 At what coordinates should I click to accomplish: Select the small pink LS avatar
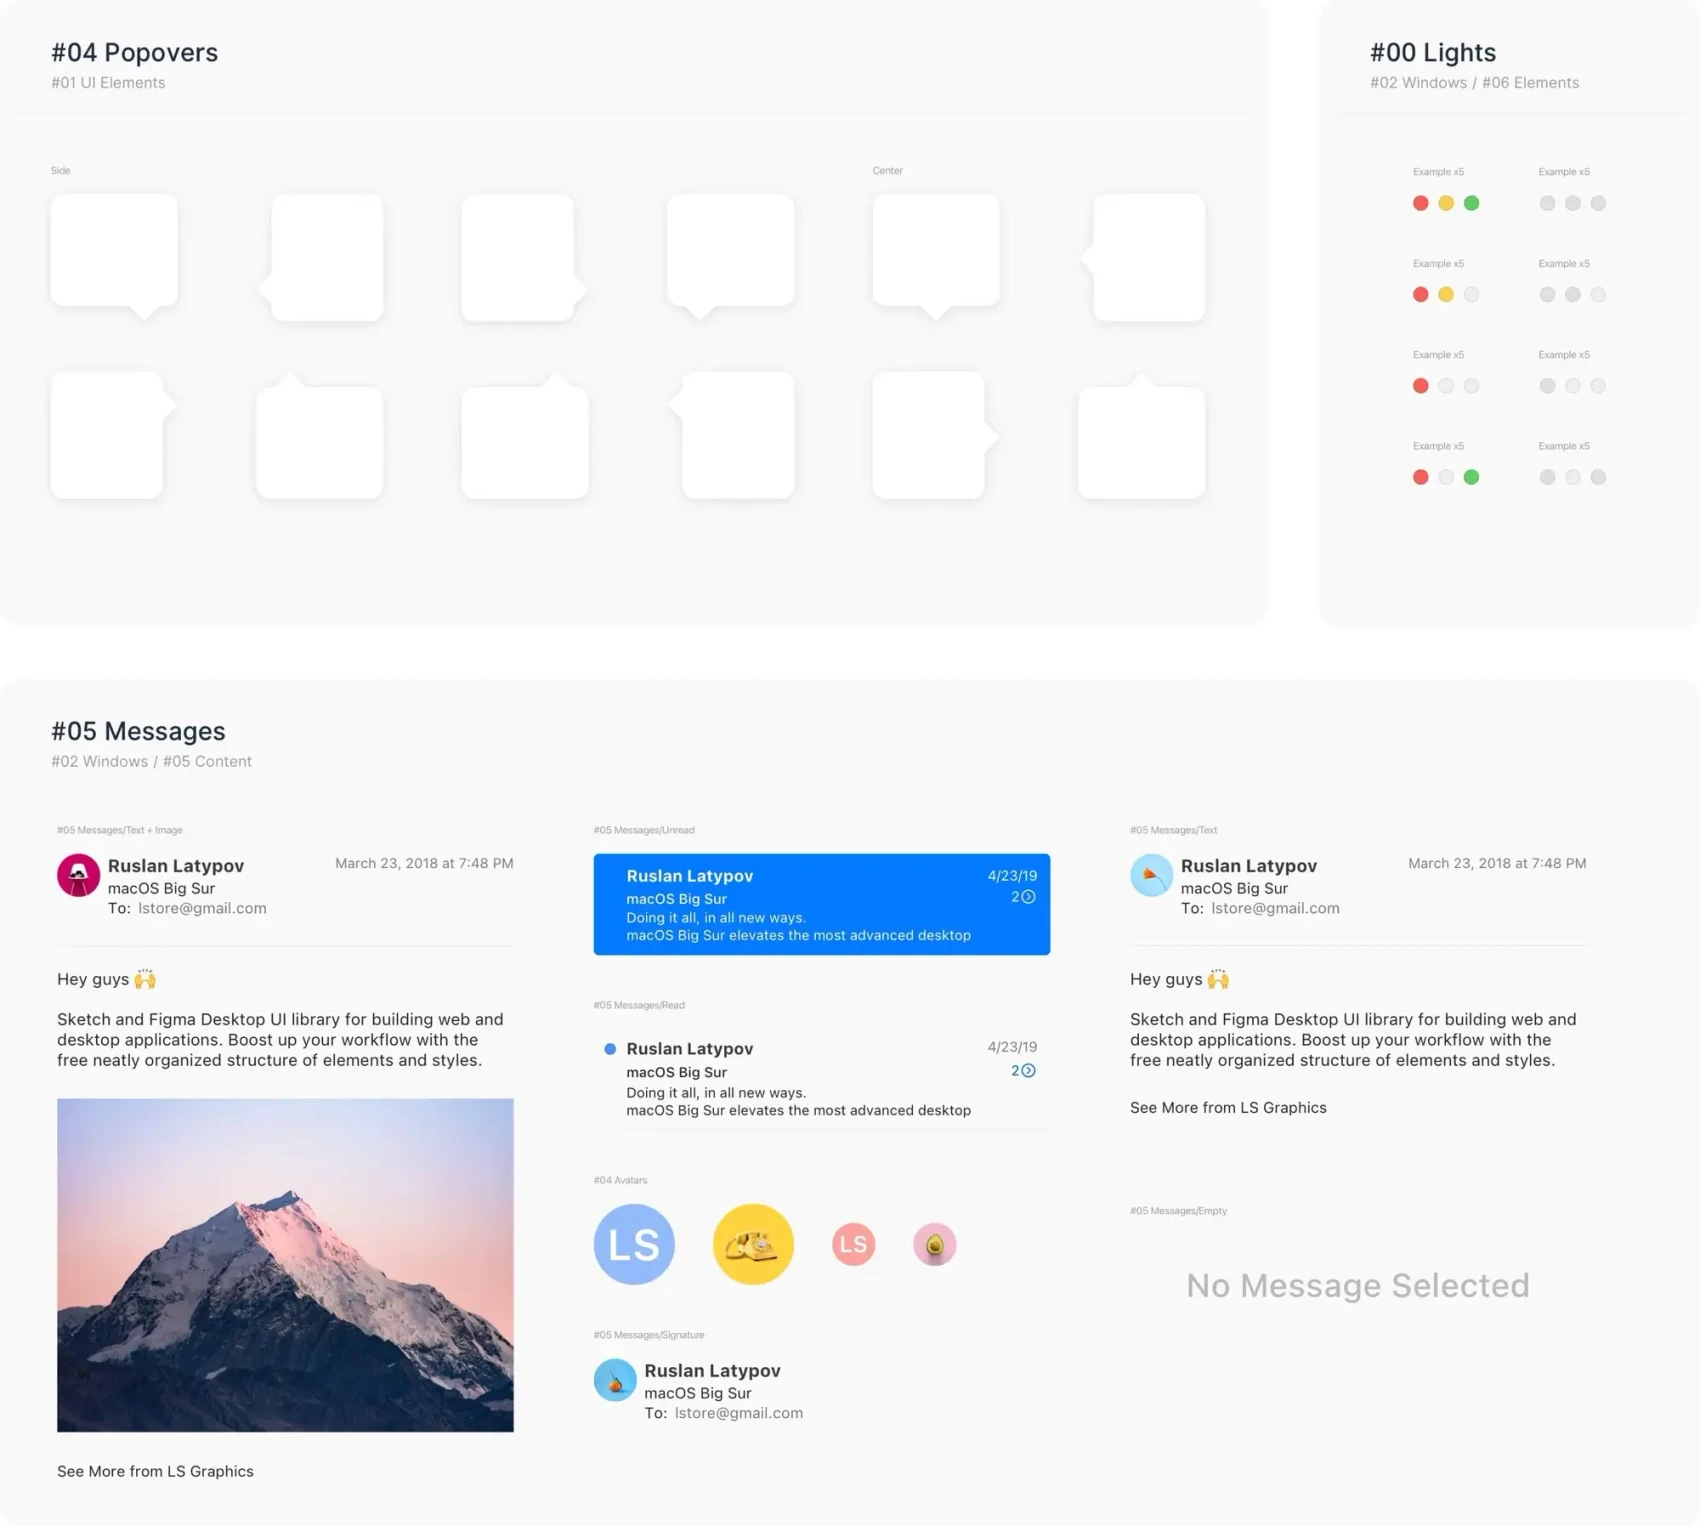(x=853, y=1244)
